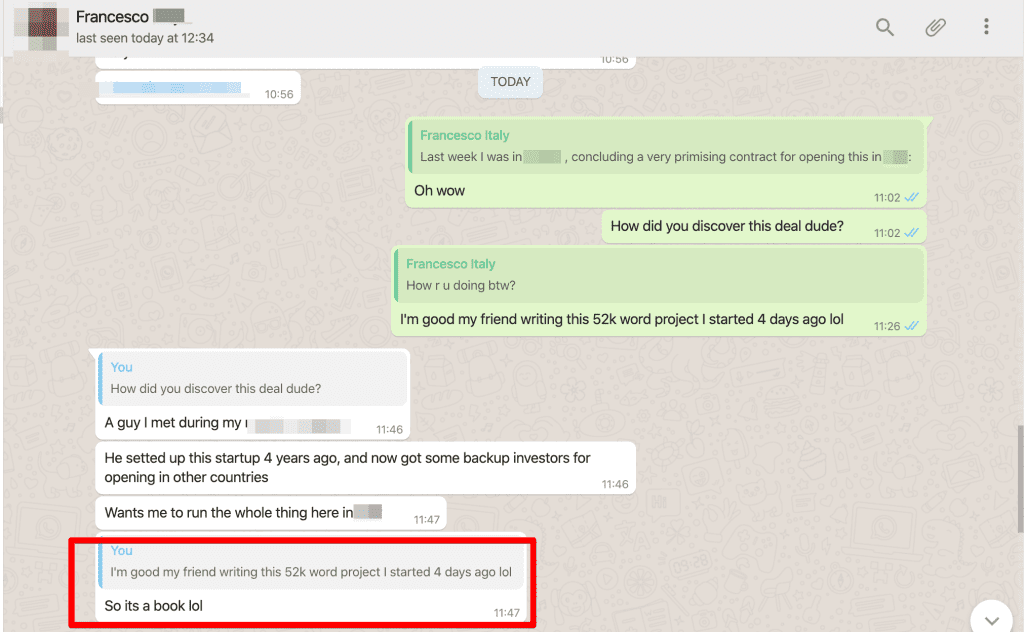Click the scroll-to-bottom chevron button
Image resolution: width=1024 pixels, height=632 pixels.
point(991,620)
